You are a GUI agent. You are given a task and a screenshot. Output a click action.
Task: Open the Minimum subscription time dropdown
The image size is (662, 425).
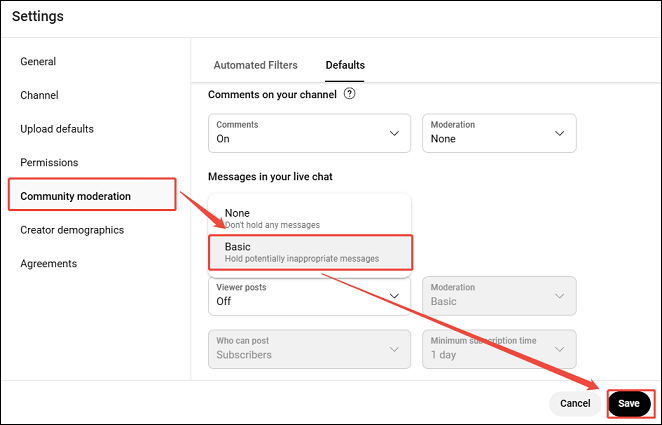click(x=499, y=349)
